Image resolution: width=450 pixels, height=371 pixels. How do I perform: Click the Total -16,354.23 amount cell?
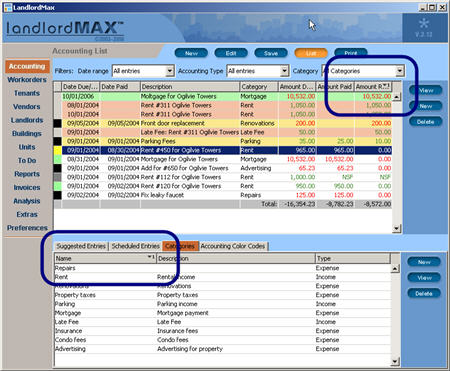coord(298,204)
